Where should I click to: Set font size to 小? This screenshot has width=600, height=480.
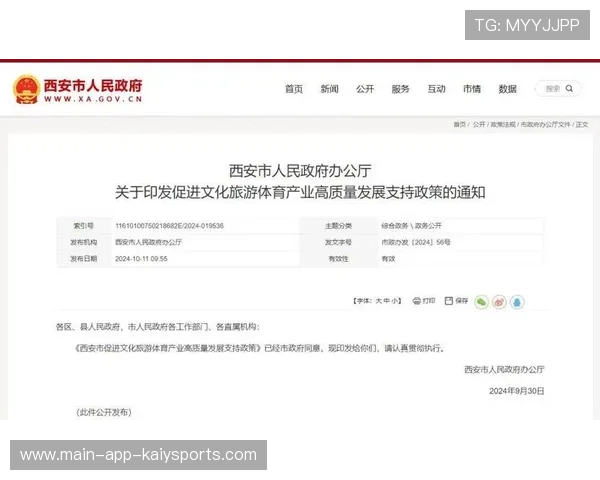point(394,301)
